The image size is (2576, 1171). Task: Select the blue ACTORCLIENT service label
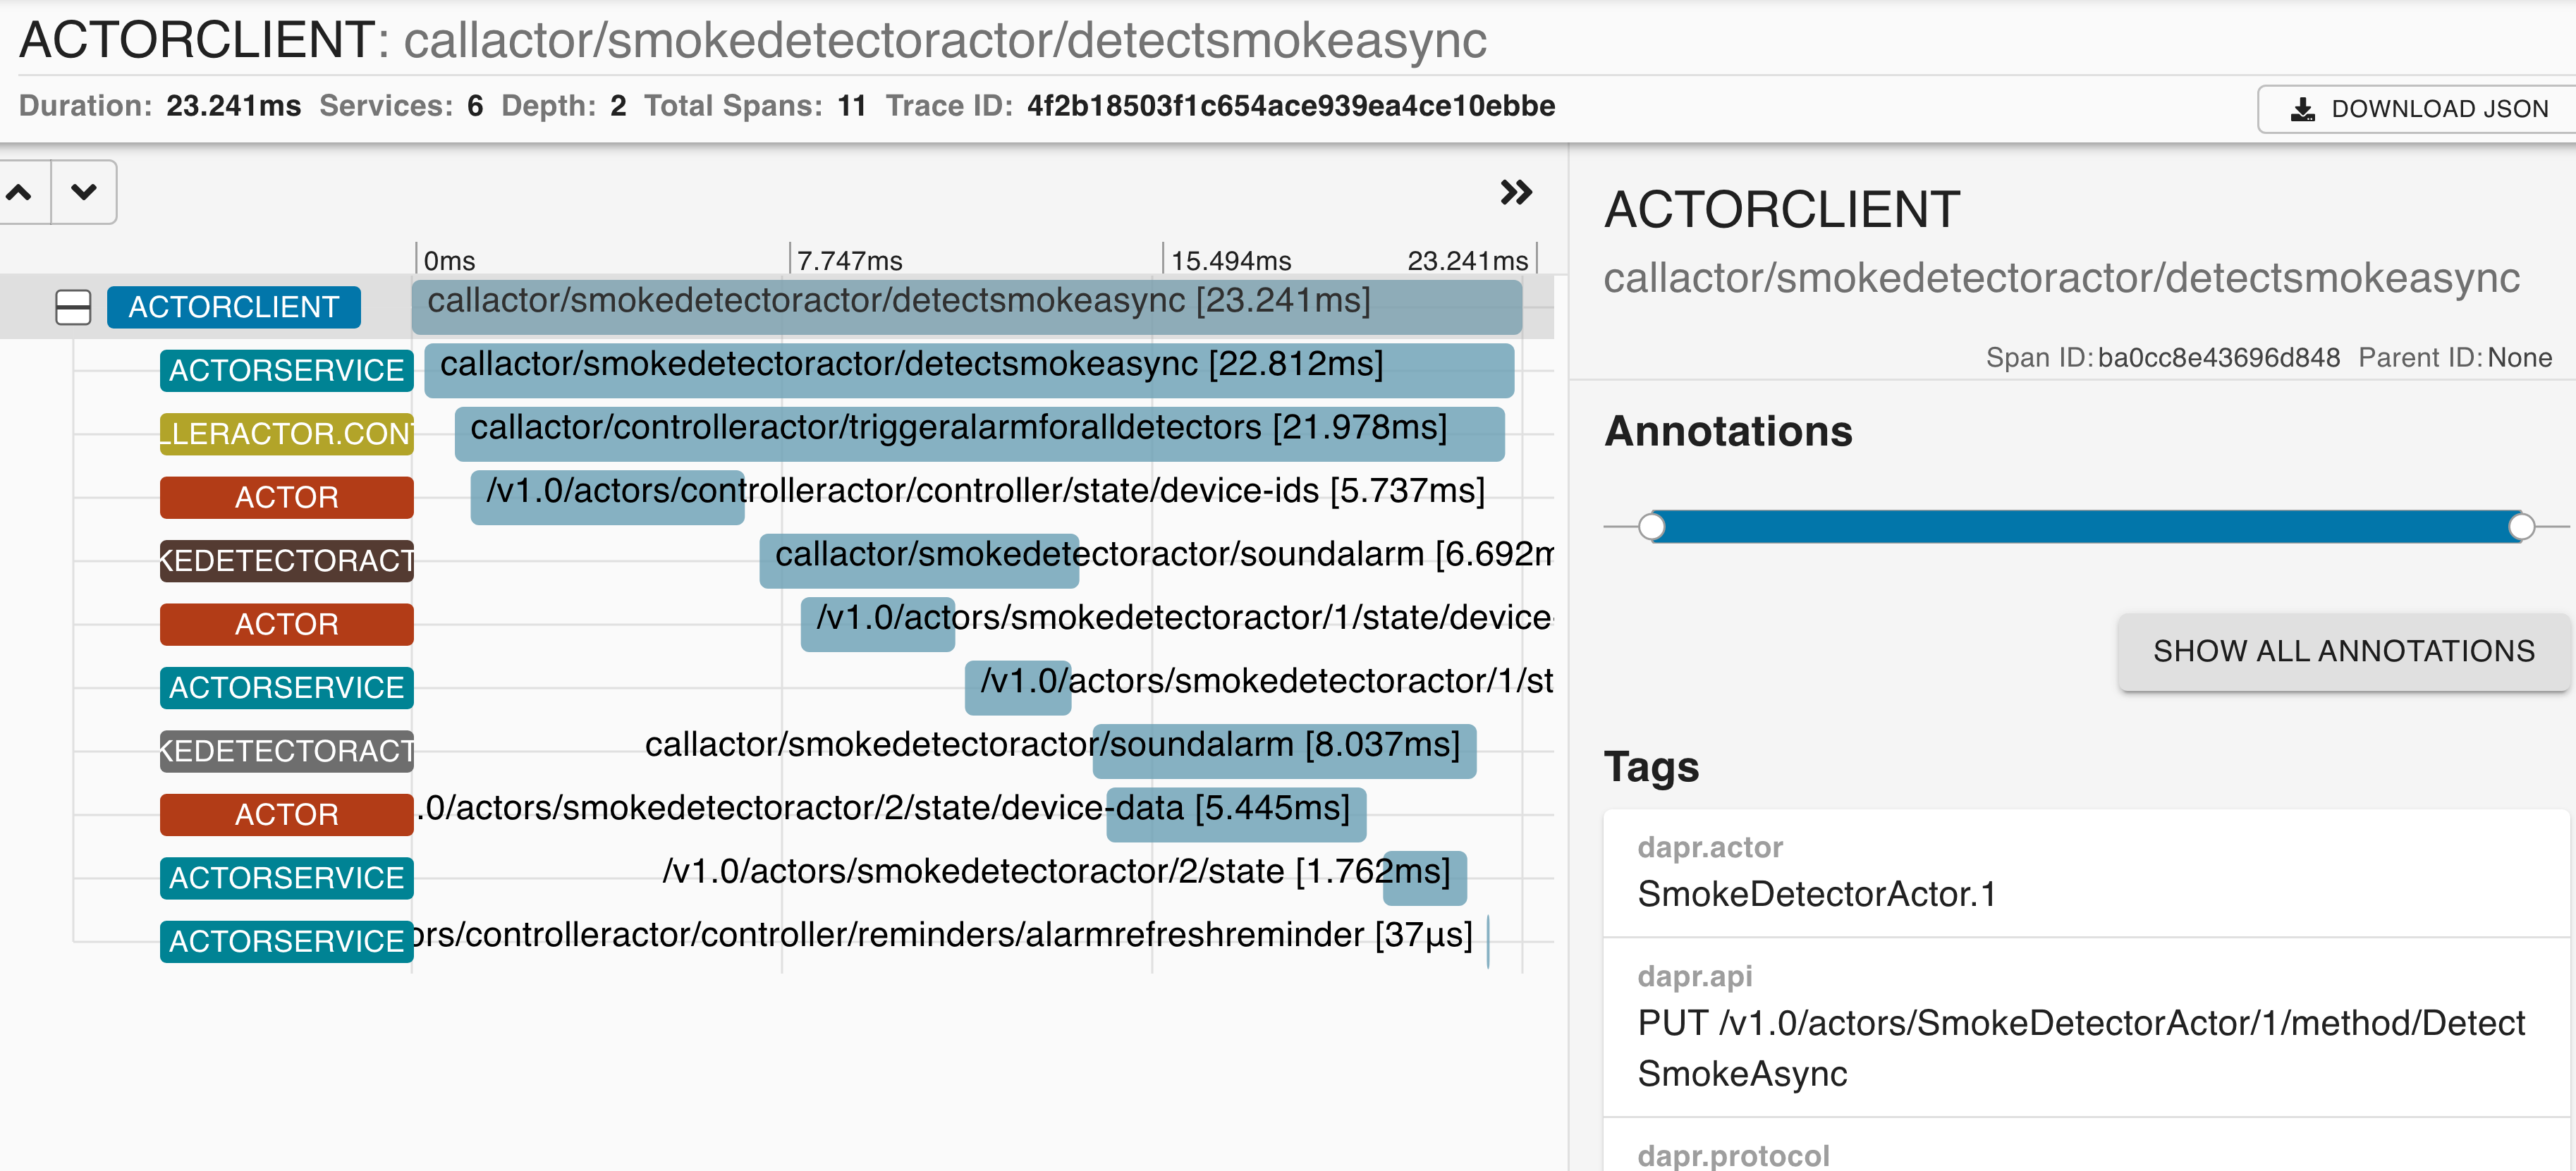click(233, 307)
